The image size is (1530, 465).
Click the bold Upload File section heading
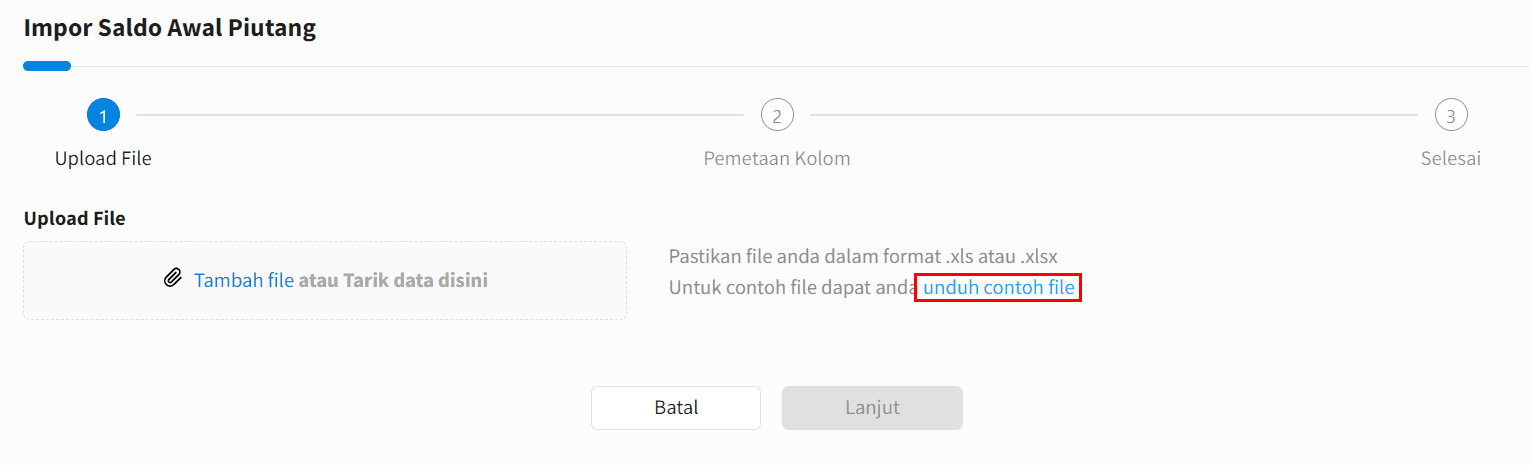click(75, 218)
